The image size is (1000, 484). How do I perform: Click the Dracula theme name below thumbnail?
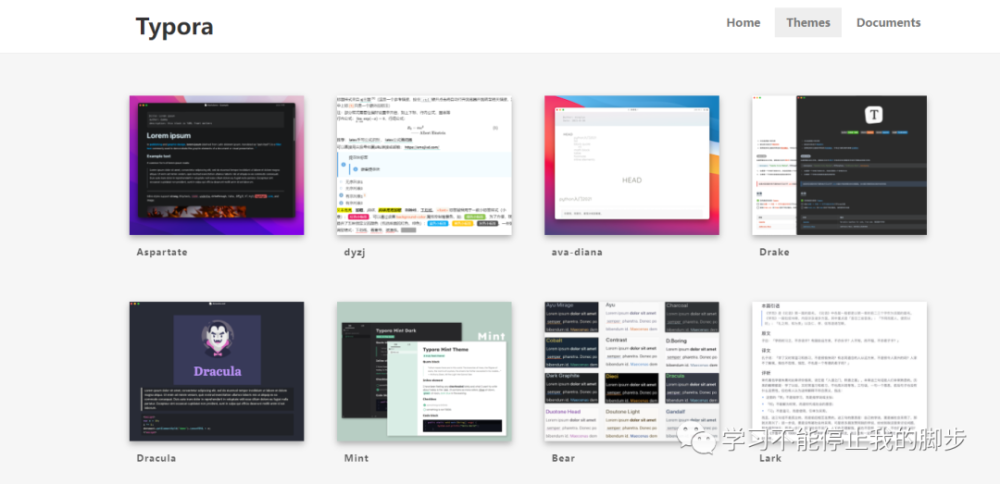(x=156, y=458)
